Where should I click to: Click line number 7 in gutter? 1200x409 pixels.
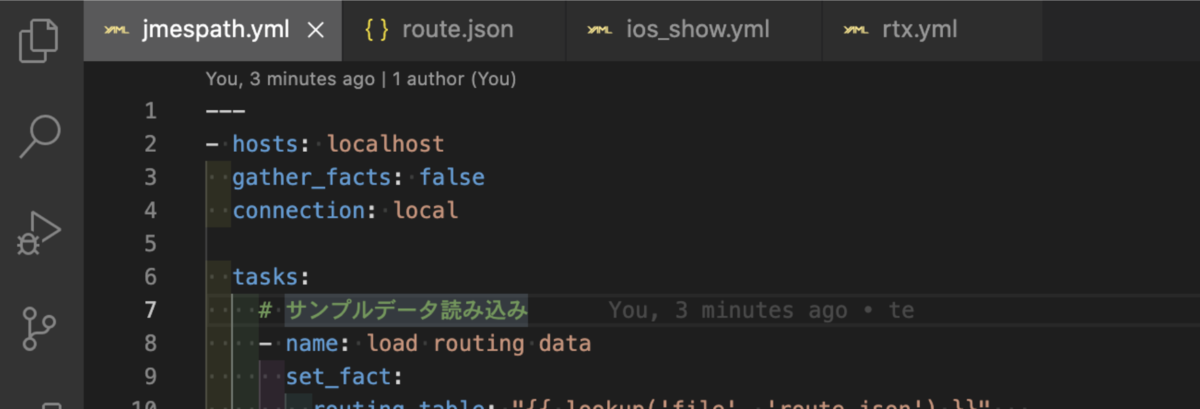point(150,310)
